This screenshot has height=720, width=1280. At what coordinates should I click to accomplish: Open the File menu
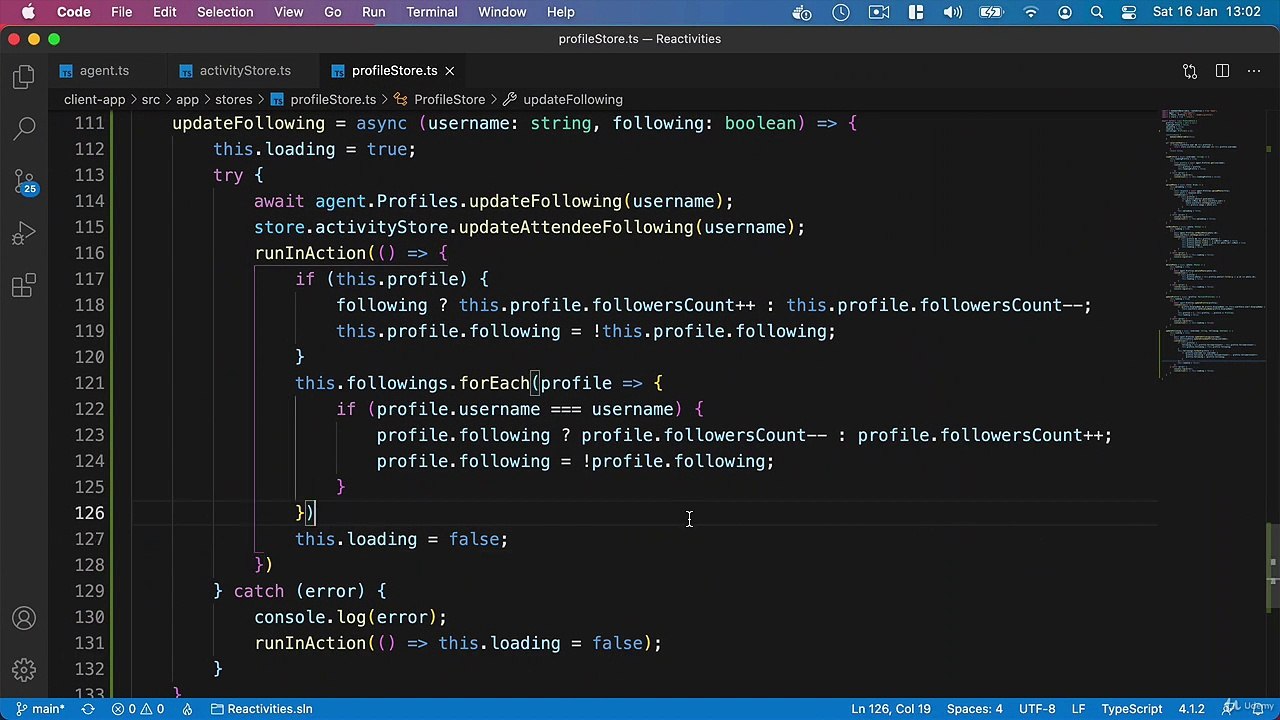pos(121,12)
